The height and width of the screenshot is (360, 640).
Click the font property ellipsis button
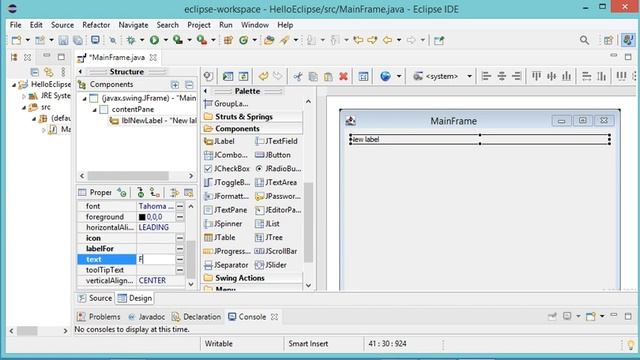180,206
